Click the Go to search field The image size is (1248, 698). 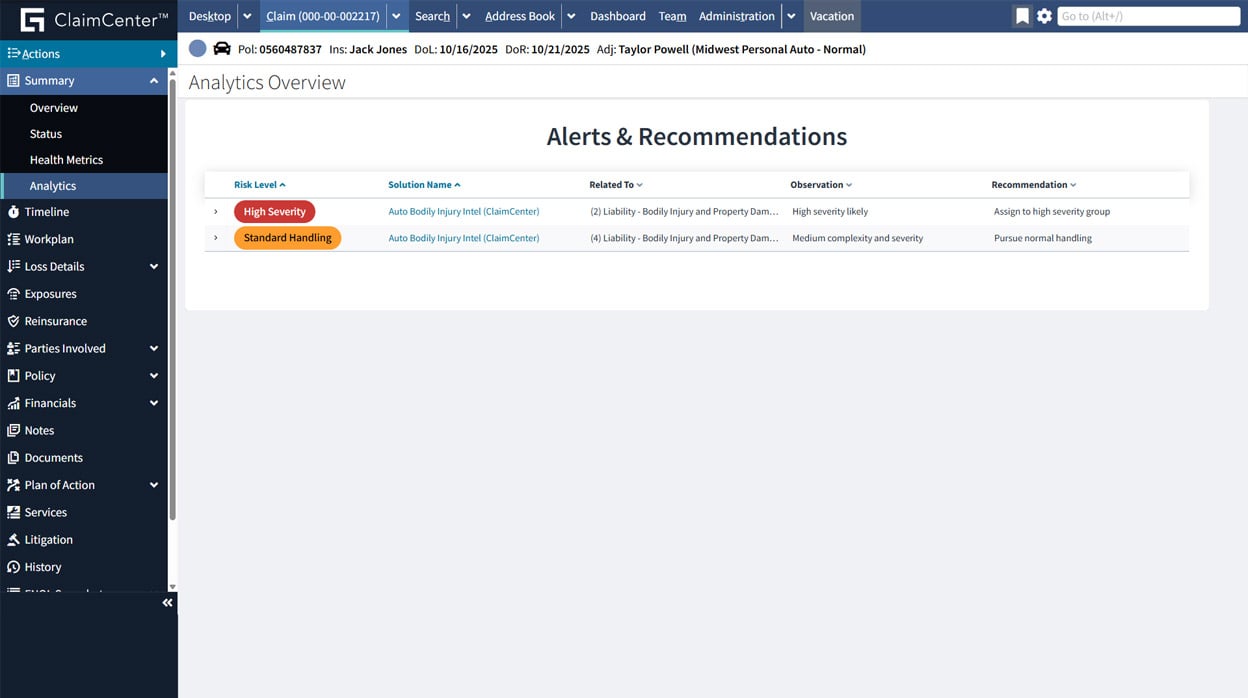pyautogui.click(x=1148, y=16)
